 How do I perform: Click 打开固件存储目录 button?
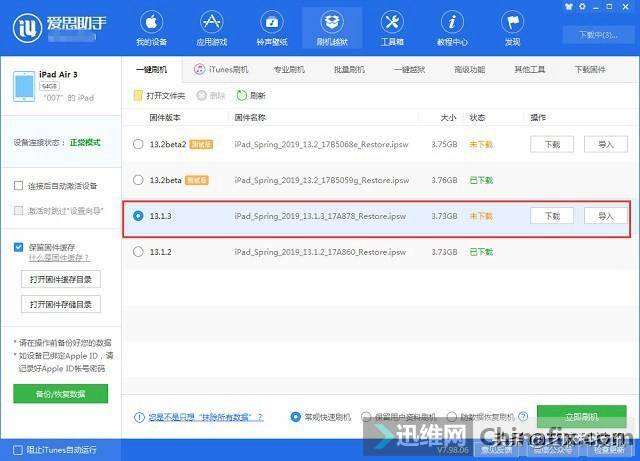point(61,305)
